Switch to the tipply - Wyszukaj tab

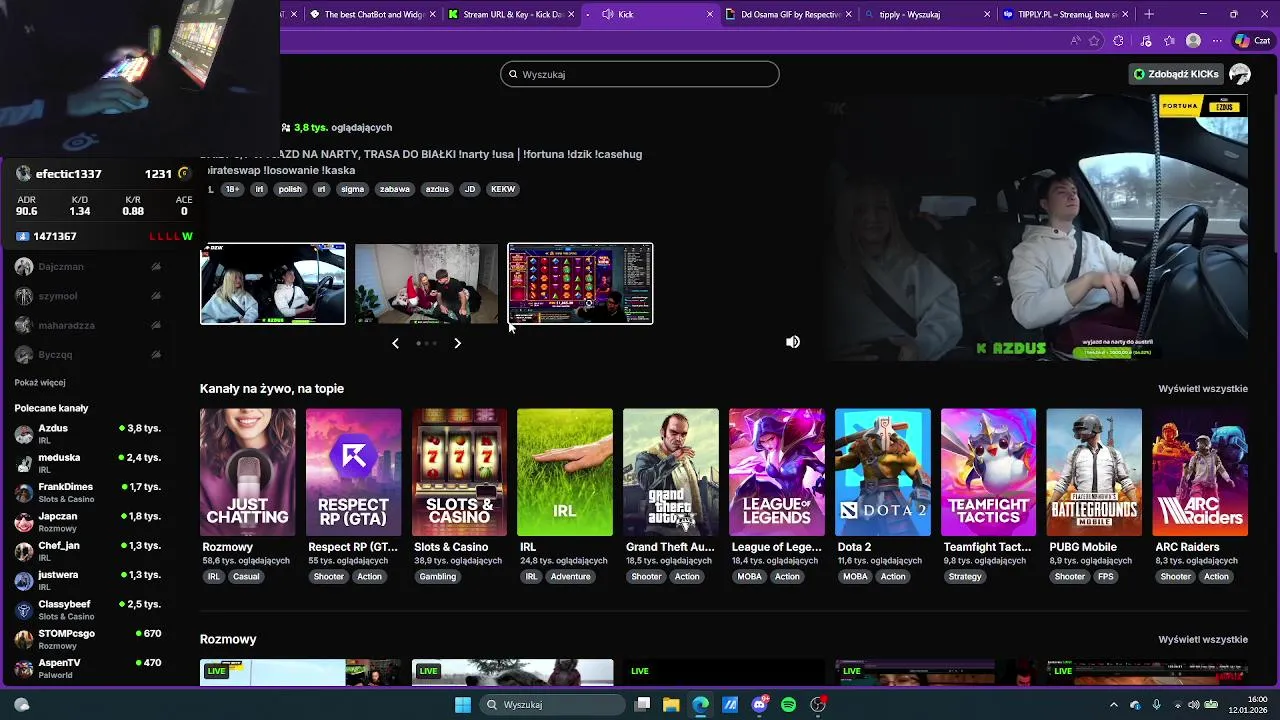[x=928, y=14]
